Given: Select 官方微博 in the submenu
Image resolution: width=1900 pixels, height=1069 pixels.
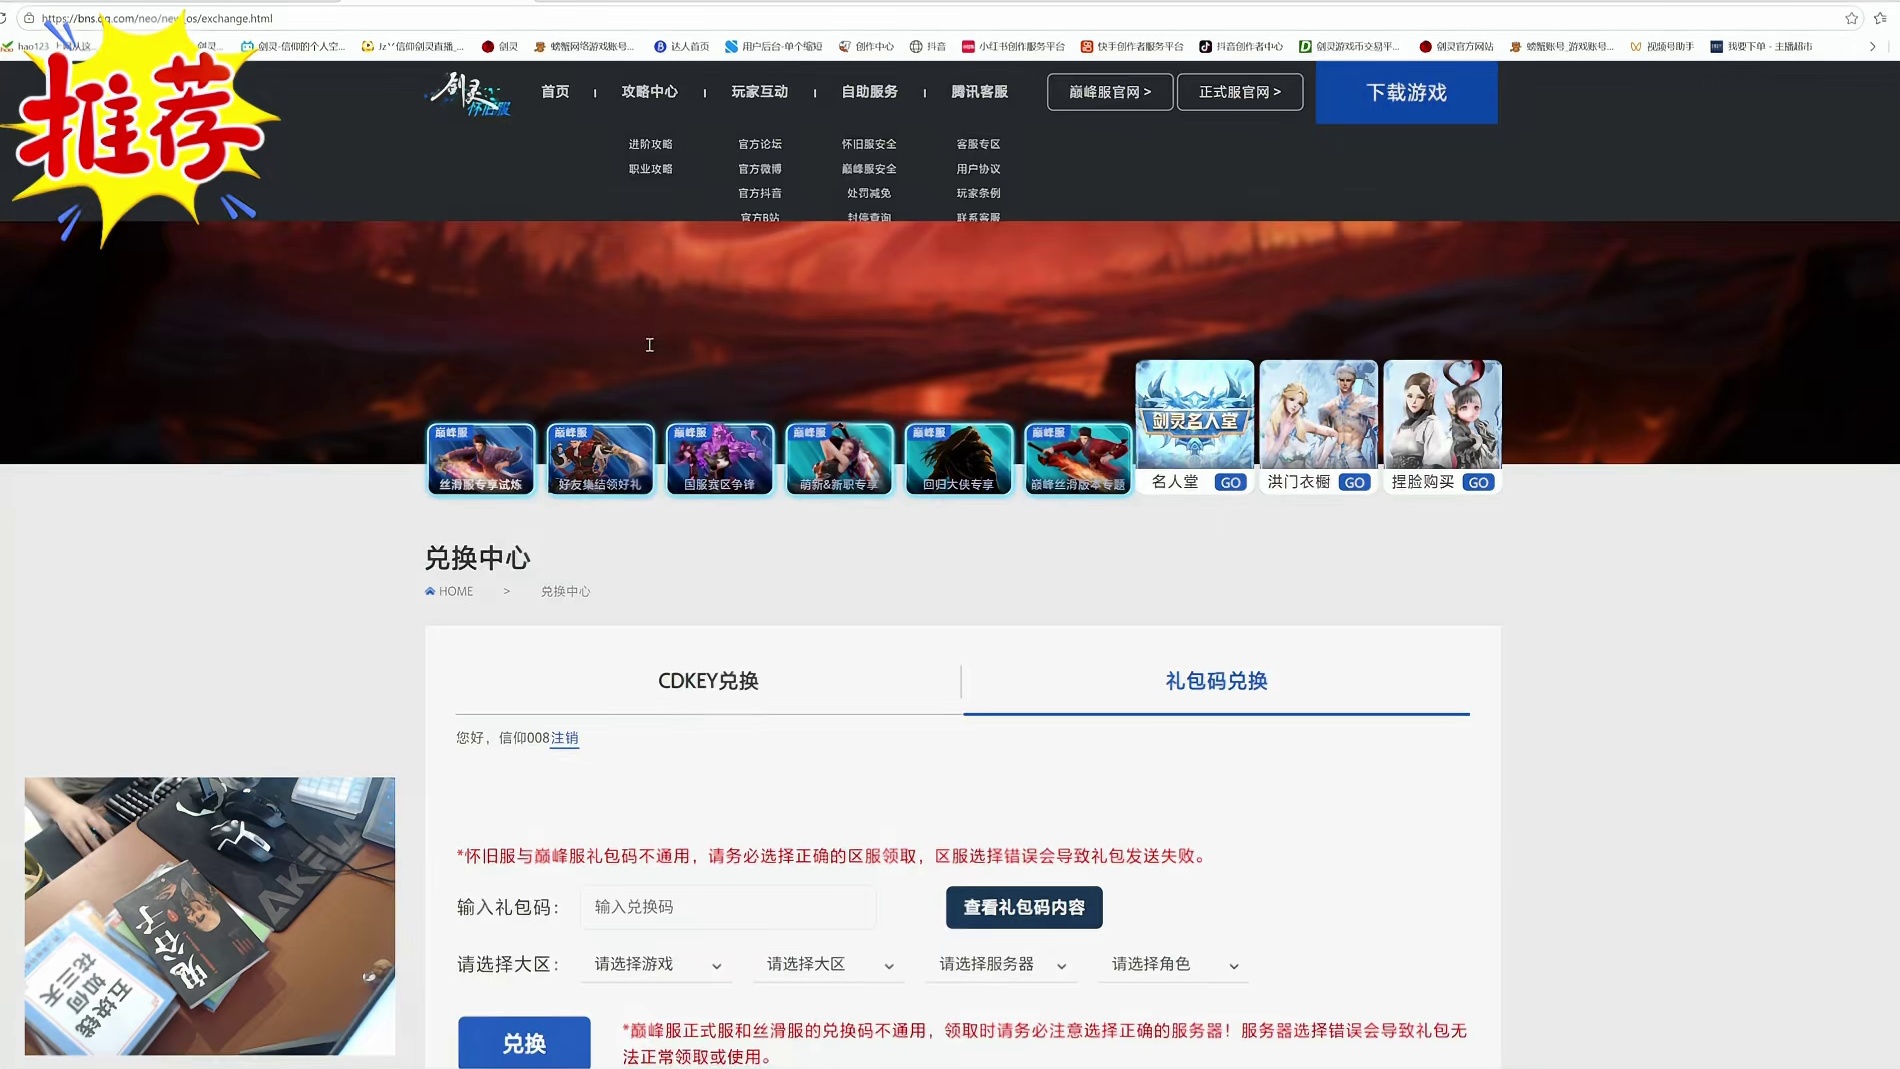Looking at the screenshot, I should pos(760,169).
